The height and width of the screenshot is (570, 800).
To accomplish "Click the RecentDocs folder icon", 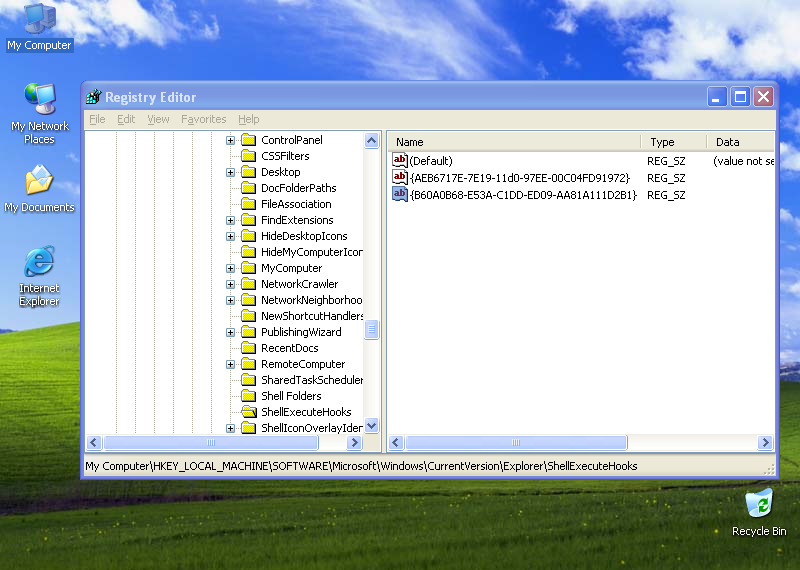I will pos(248,348).
